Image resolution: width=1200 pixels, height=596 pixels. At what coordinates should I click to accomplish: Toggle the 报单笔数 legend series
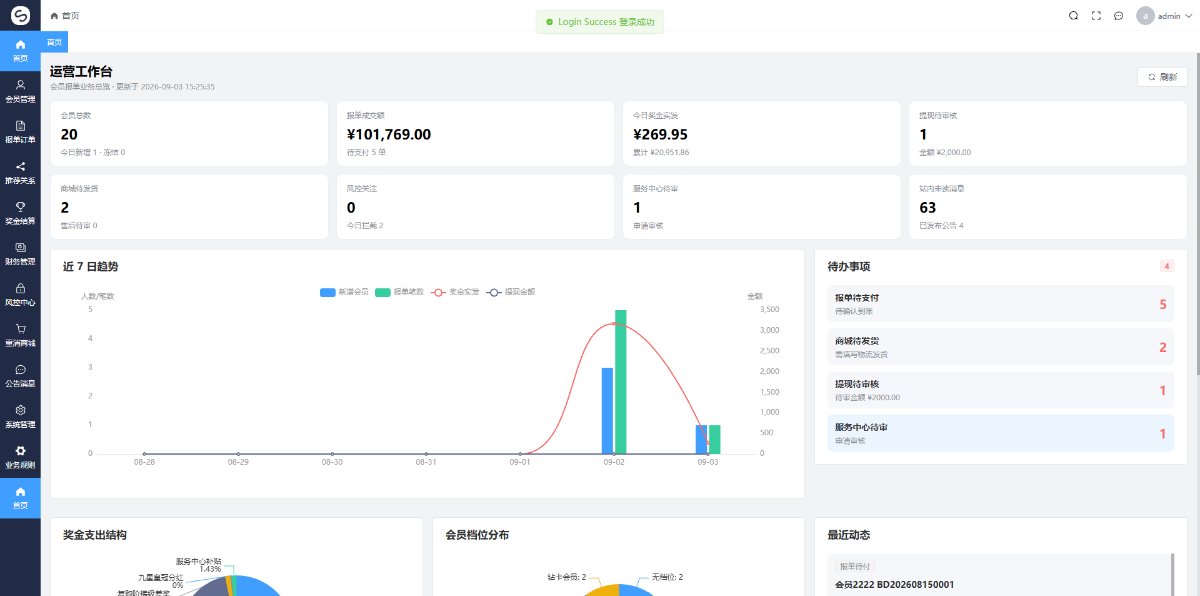[400, 292]
